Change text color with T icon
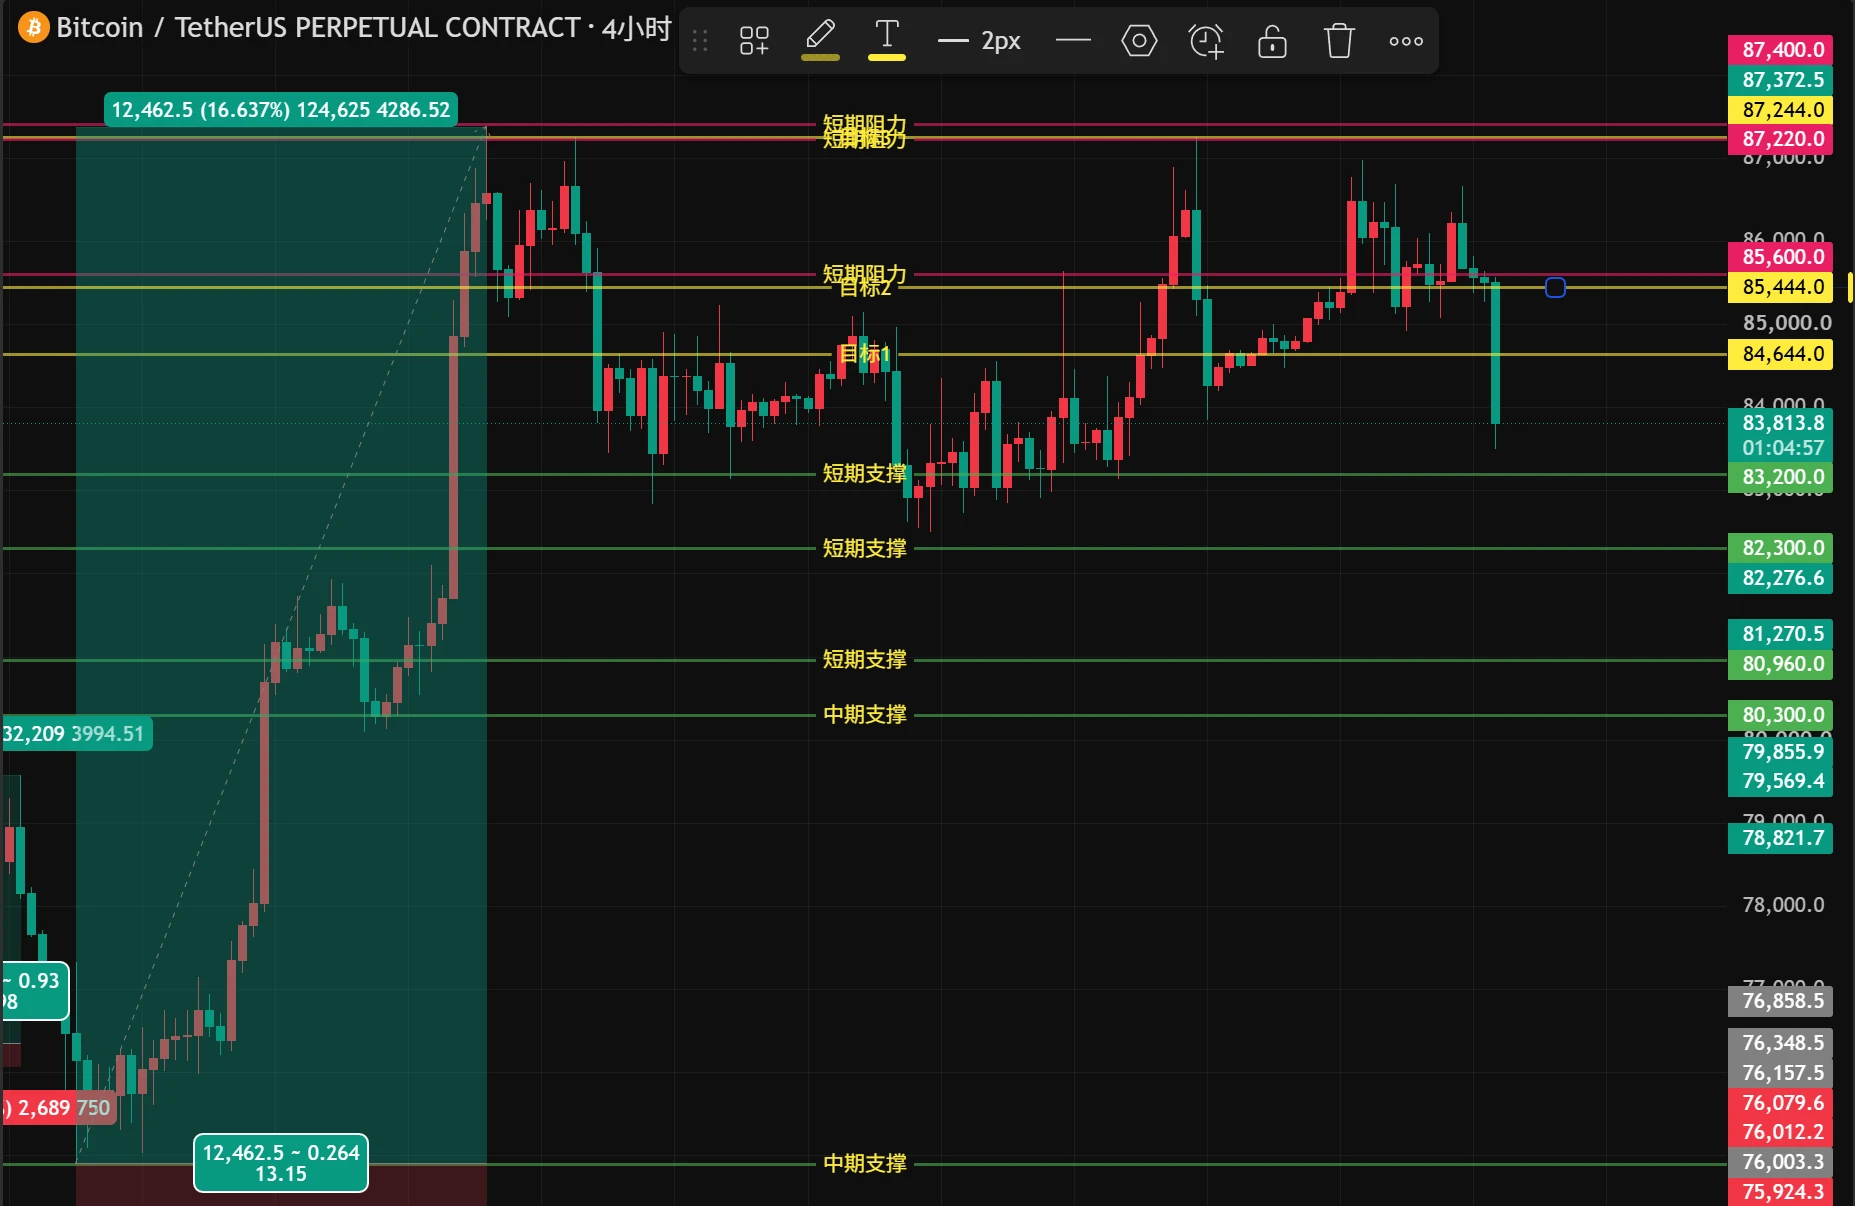The image size is (1855, 1206). [x=887, y=40]
